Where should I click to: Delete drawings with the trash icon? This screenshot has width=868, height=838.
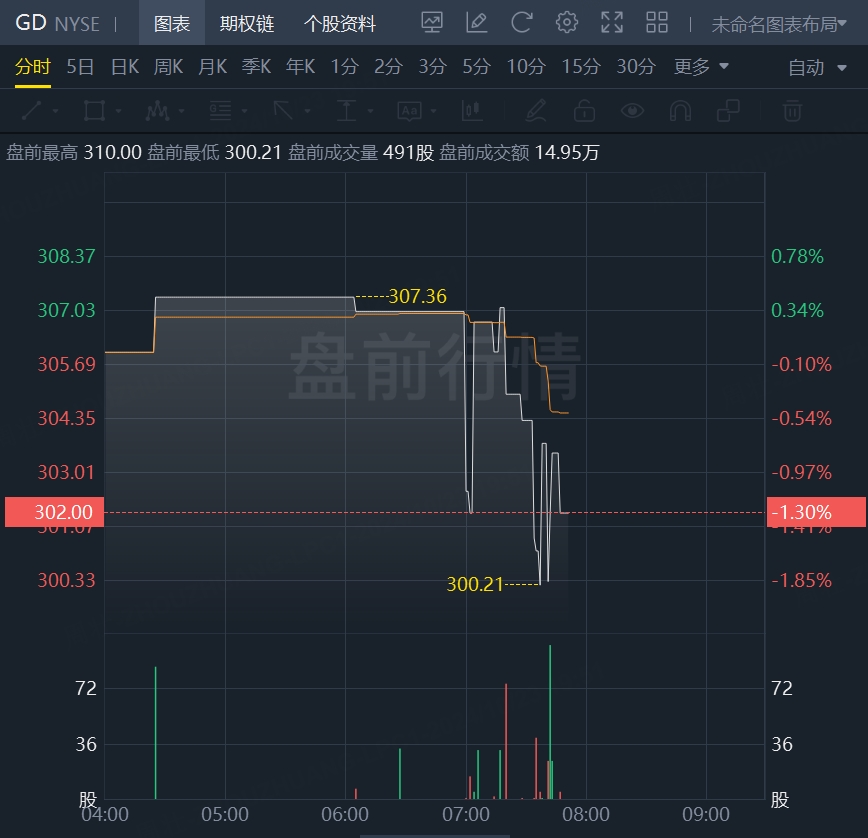pyautogui.click(x=792, y=110)
